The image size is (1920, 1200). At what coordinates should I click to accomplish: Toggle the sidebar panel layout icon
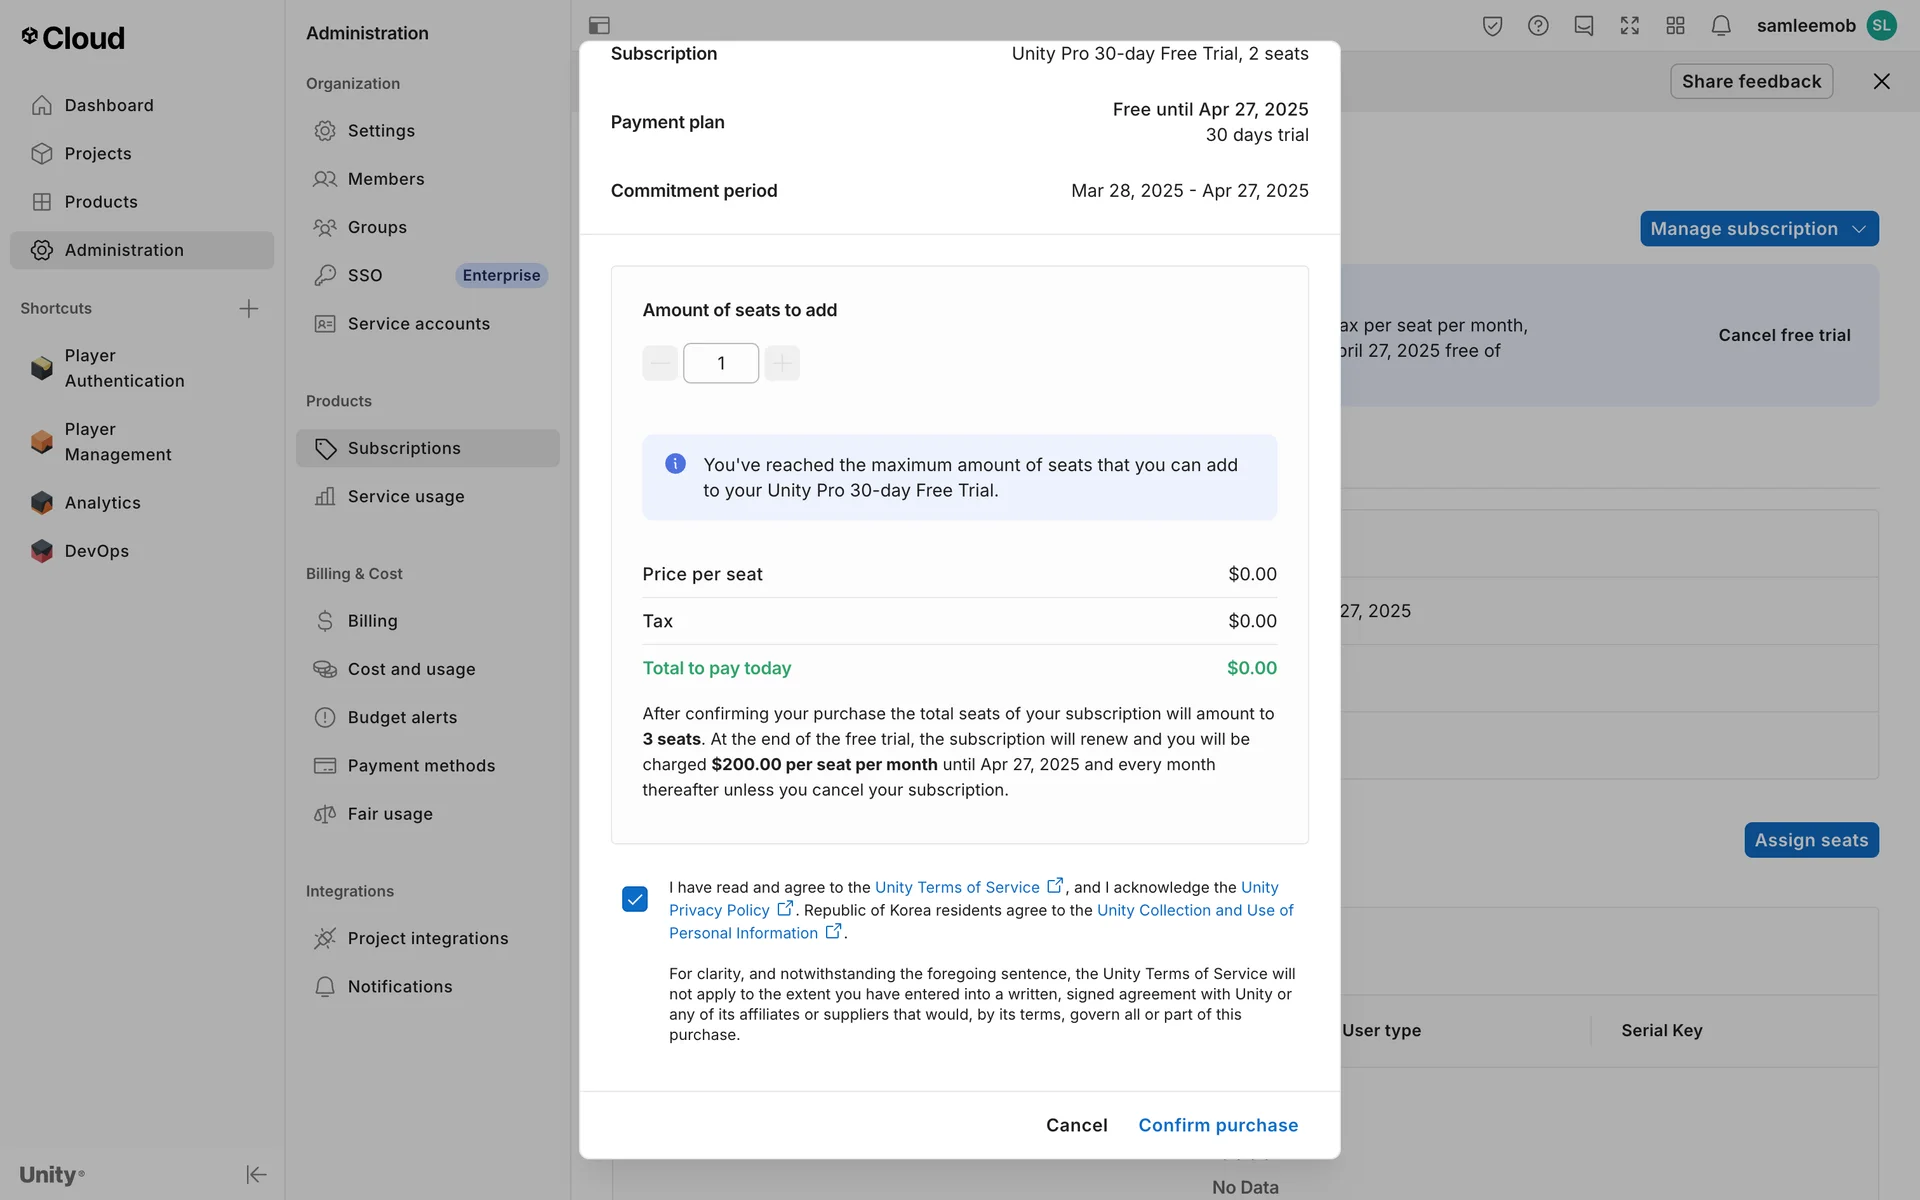[599, 26]
